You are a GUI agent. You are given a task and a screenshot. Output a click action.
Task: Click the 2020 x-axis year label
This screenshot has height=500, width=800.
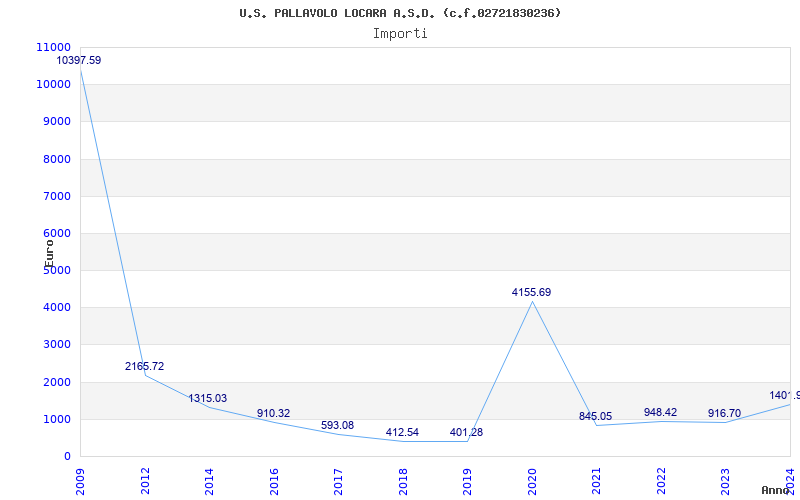click(x=532, y=481)
